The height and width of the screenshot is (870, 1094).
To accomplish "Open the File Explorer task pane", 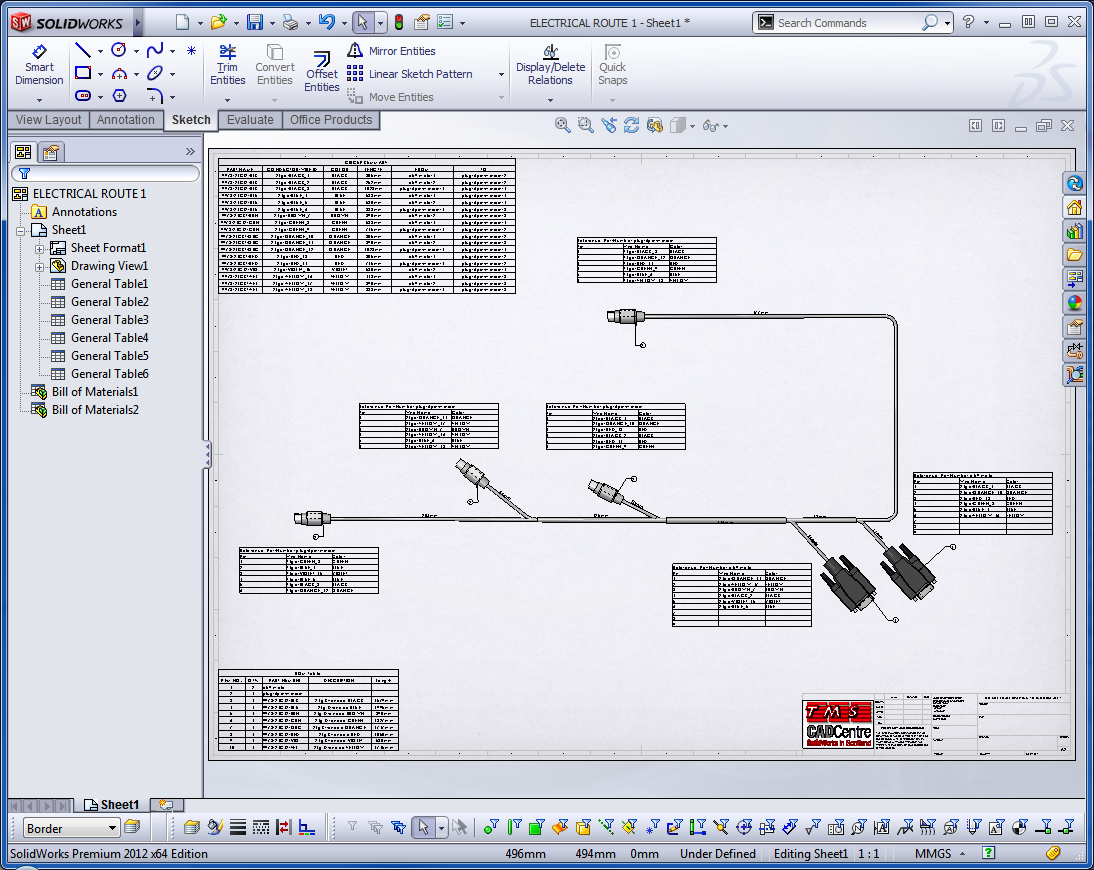I will click(x=1075, y=255).
